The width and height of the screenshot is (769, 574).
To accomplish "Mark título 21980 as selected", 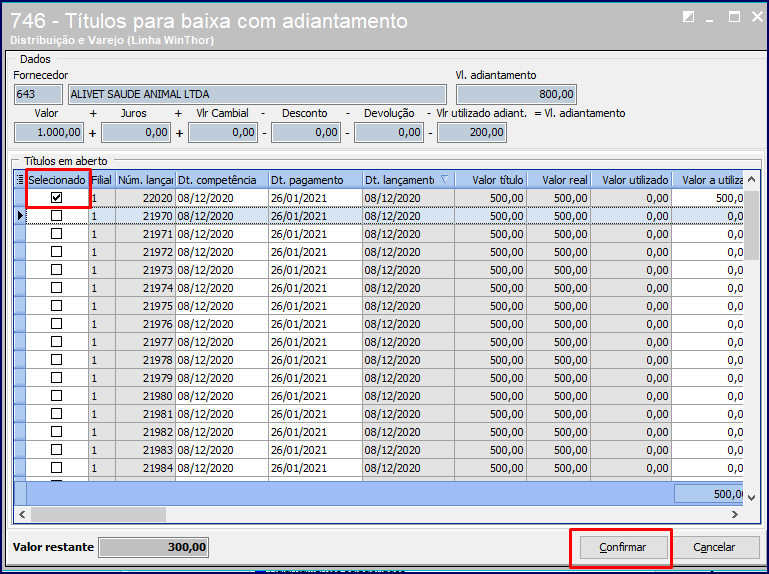I will pos(56,395).
